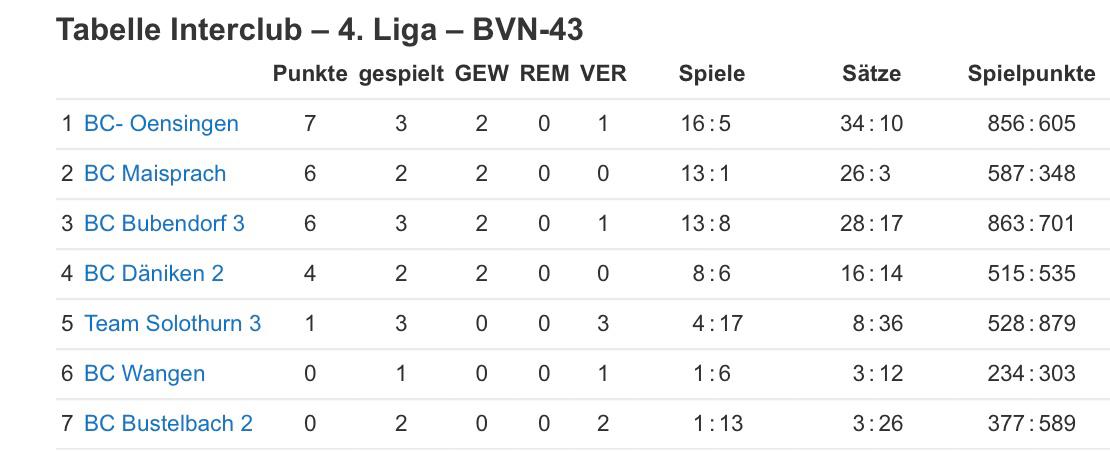Image resolution: width=1110 pixels, height=471 pixels.
Task: Open the BC- Oensingen team link
Action: 161,124
